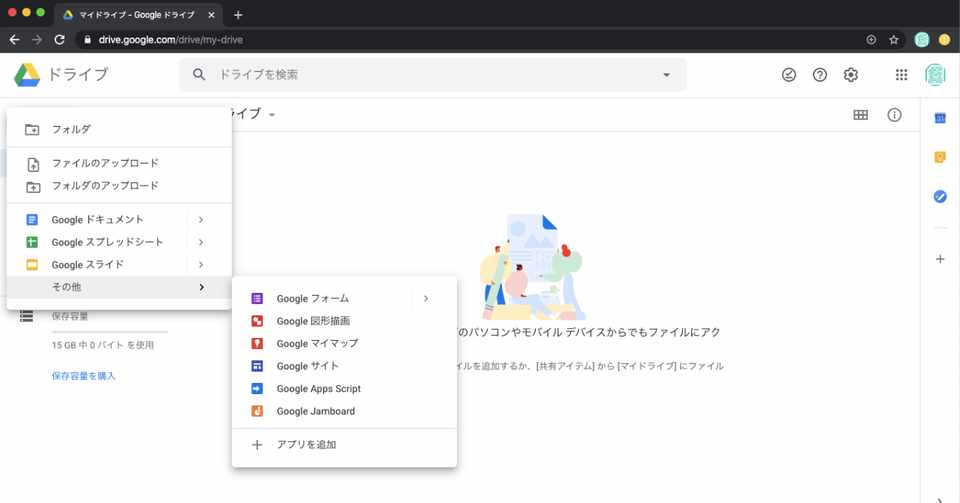Viewport: 960px width, 503px height.
Task: Click the Jamboard orange icon
Action: (257, 411)
